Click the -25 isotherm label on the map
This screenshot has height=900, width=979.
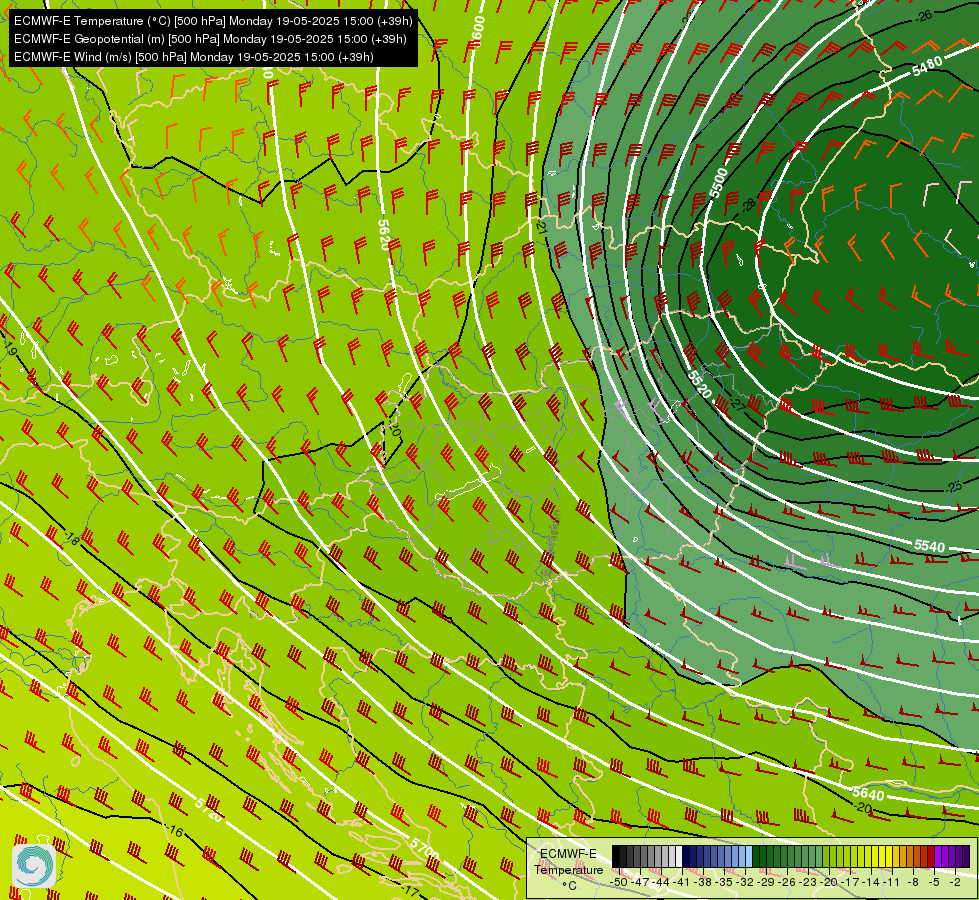pyautogui.click(x=955, y=487)
